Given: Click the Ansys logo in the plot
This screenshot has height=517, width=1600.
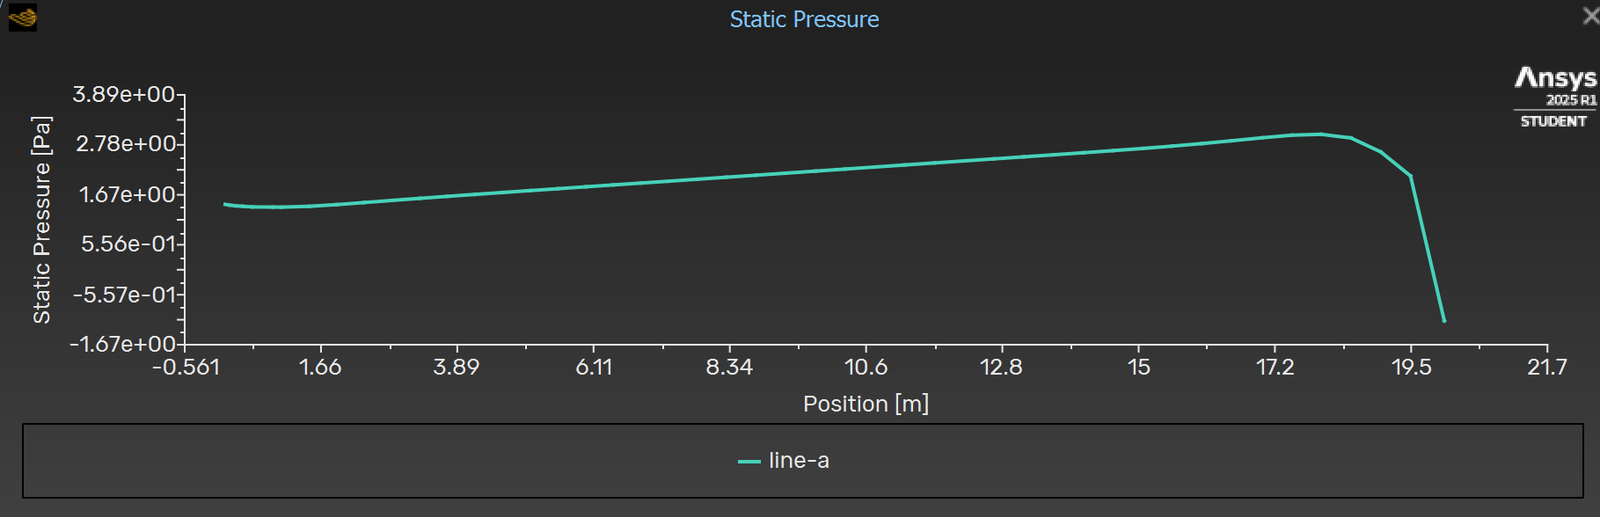Looking at the screenshot, I should pos(1555,77).
